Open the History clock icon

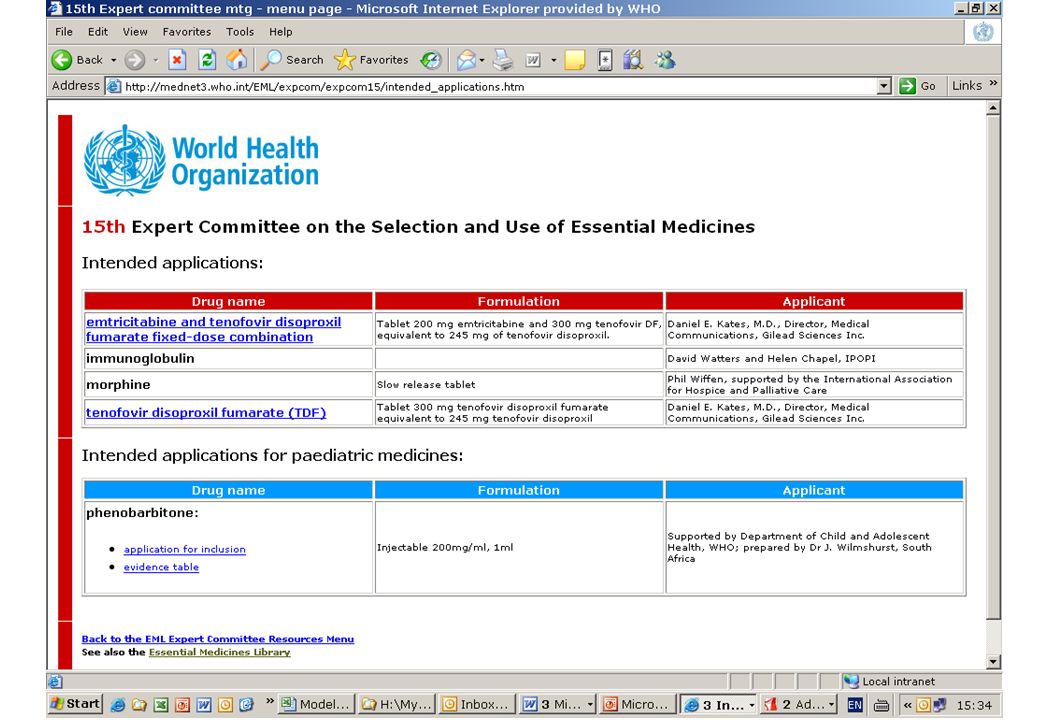431,60
